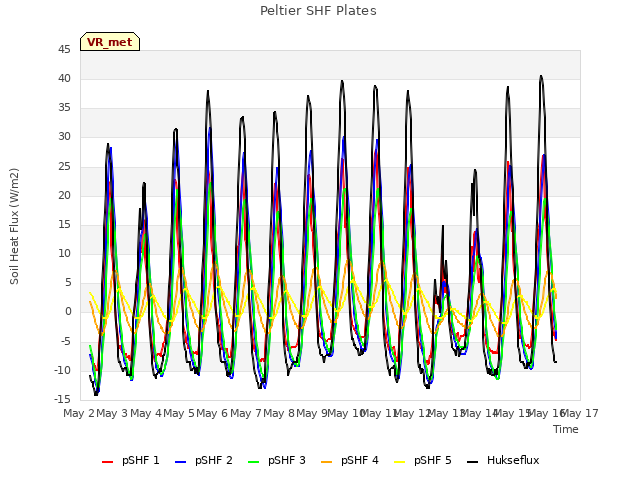Click the May 7 x-axis tick label
The width and height of the screenshot is (640, 480).
click(246, 413)
